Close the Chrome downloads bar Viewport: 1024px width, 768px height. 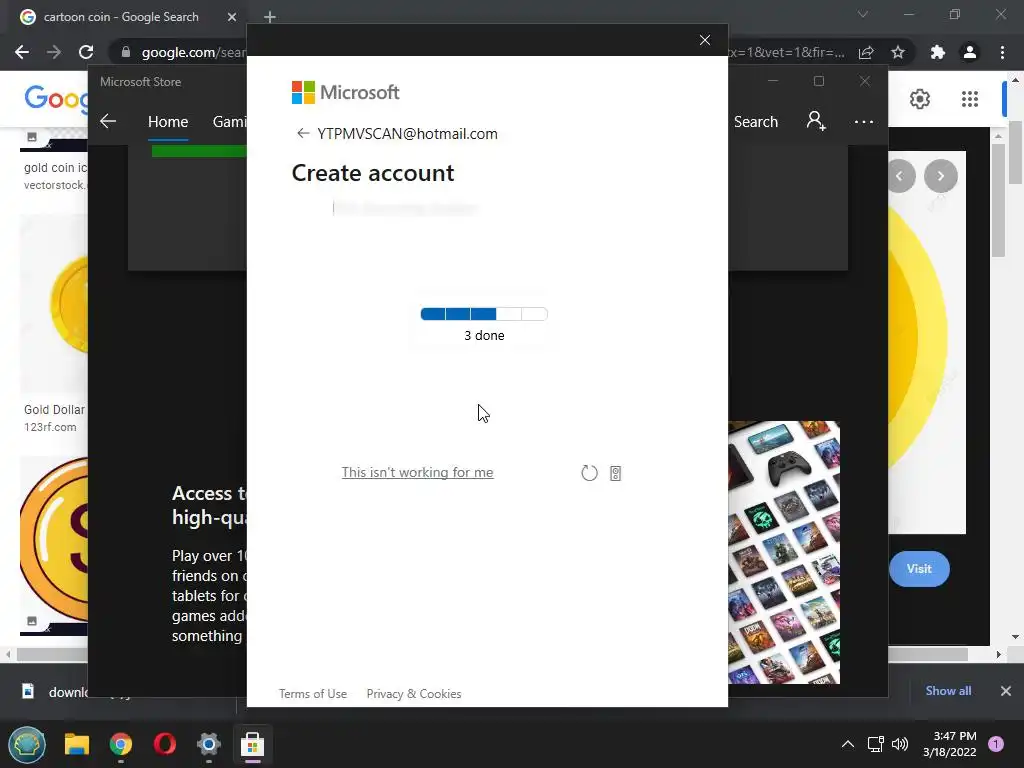click(x=1006, y=690)
